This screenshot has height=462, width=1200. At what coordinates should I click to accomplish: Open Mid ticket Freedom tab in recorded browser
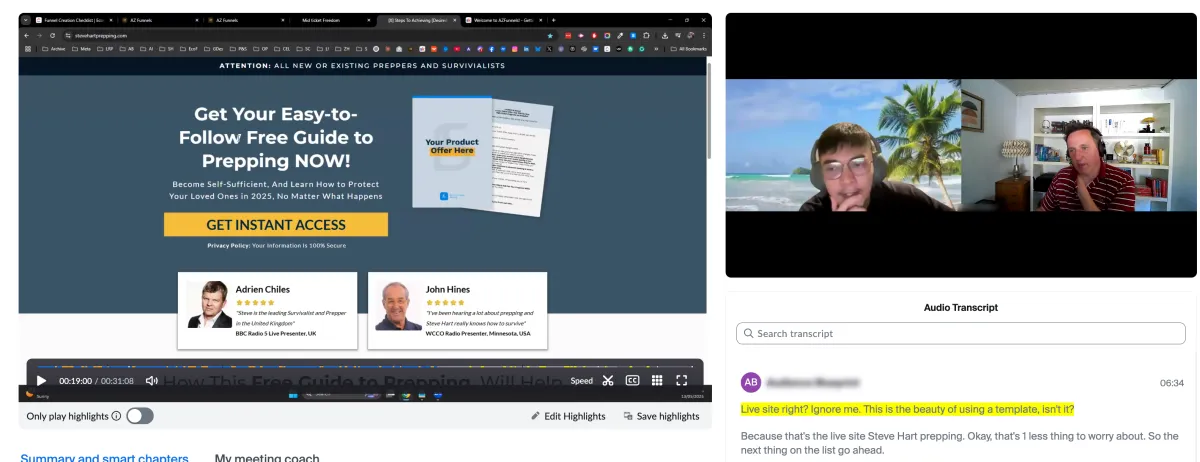[320, 20]
